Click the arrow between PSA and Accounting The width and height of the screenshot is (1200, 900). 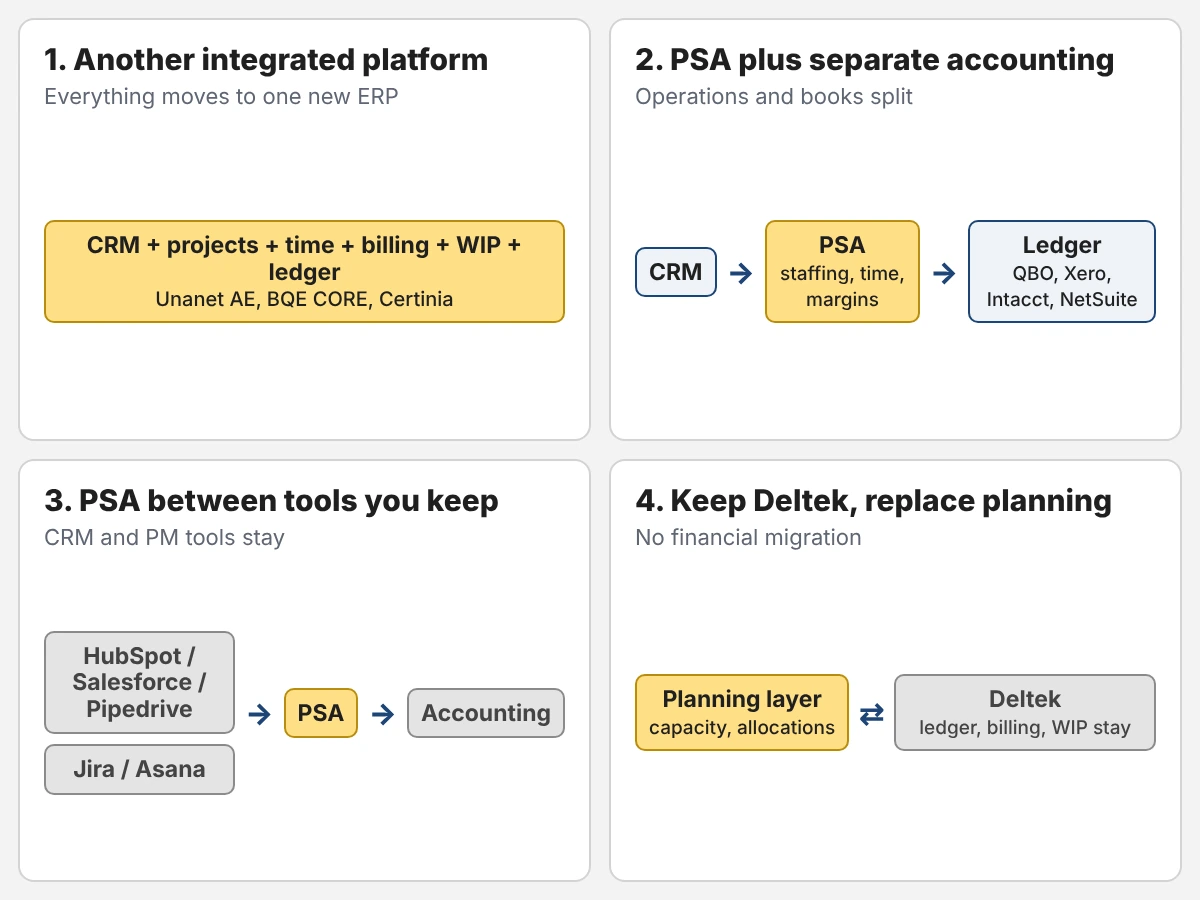(x=382, y=714)
